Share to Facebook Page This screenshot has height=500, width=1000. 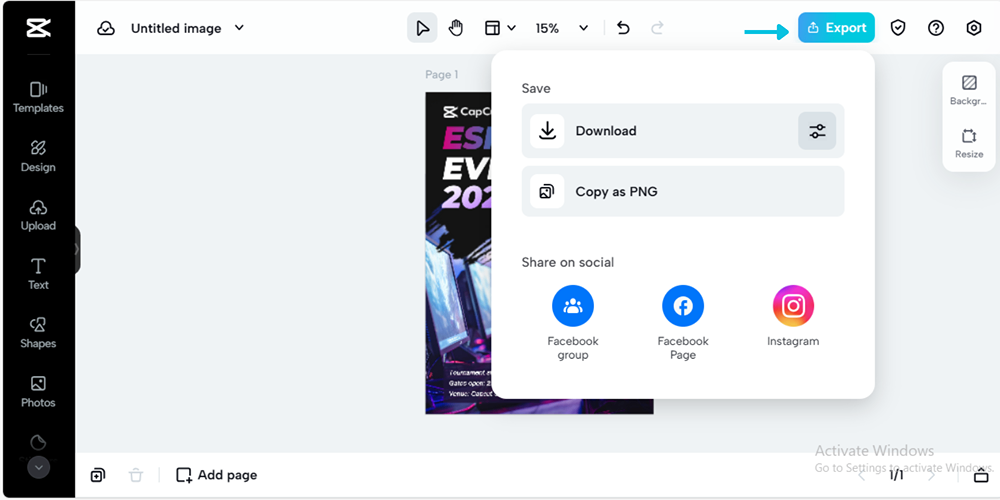tap(683, 323)
